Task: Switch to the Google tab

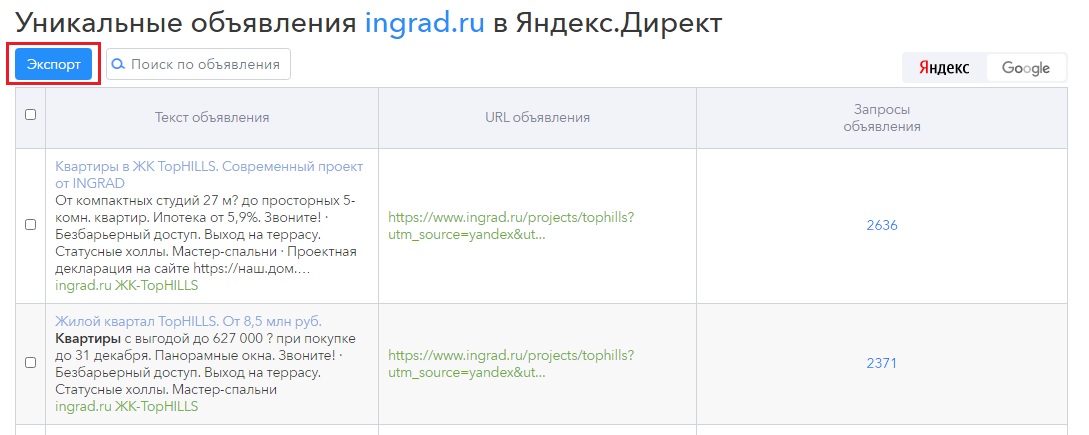Action: (1026, 68)
